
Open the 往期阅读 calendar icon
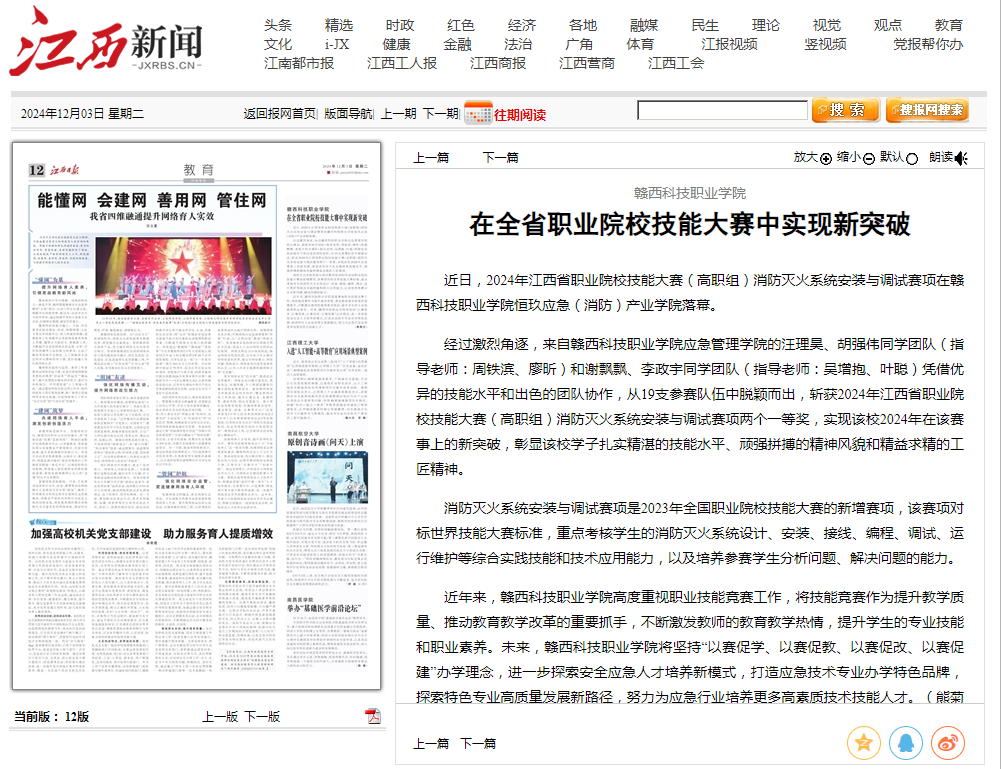(478, 113)
